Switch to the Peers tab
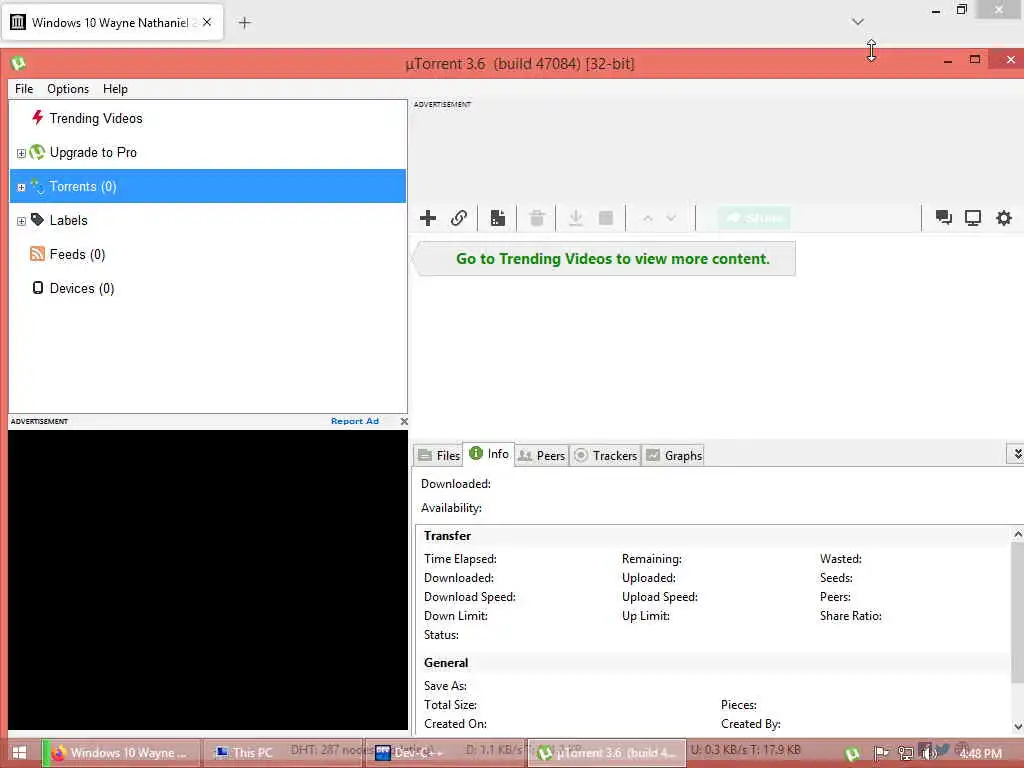1024x768 pixels. click(541, 455)
